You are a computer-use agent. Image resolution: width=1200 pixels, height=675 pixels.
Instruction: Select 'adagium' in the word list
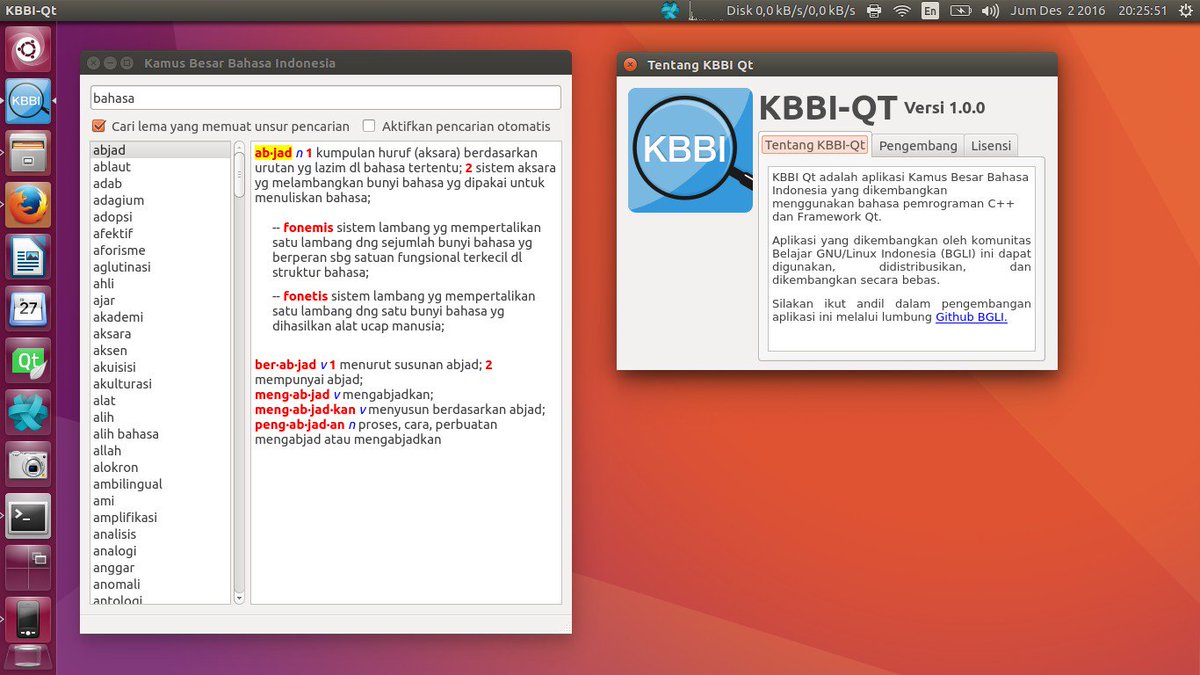(x=160, y=200)
